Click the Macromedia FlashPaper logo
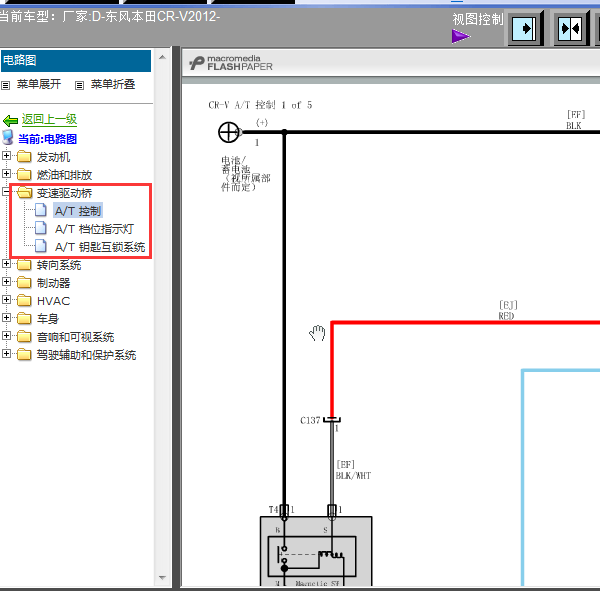This screenshot has height=591, width=600. [231, 63]
